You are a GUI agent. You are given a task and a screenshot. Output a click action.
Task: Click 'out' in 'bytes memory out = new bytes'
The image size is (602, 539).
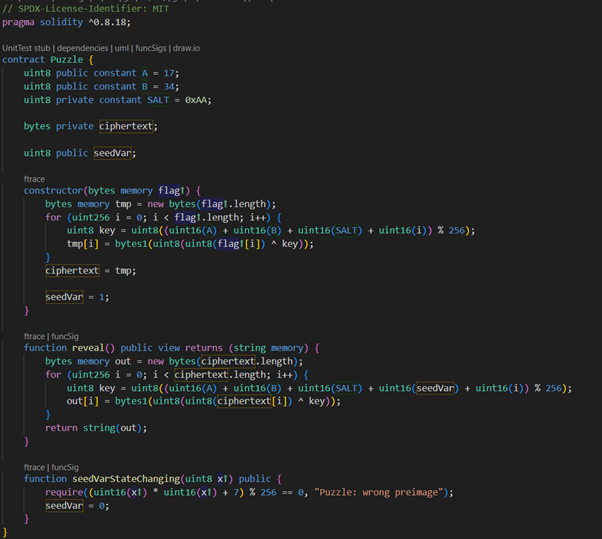click(x=123, y=362)
